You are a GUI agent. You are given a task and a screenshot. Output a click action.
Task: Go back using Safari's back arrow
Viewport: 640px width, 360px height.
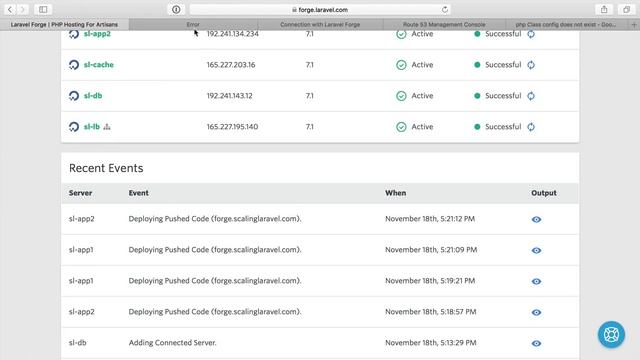(x=10, y=9)
